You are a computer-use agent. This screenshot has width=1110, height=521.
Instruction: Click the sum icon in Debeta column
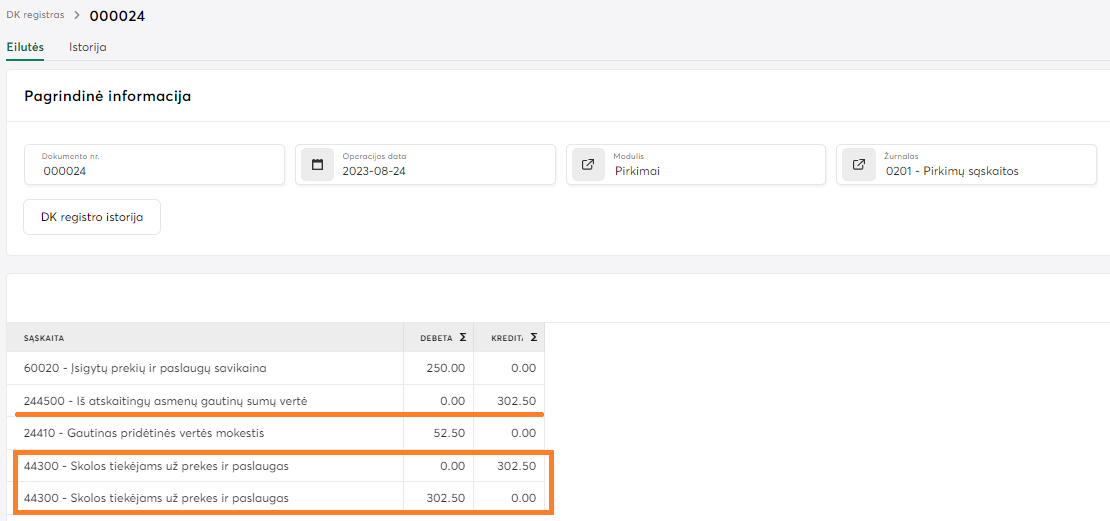[x=462, y=338]
